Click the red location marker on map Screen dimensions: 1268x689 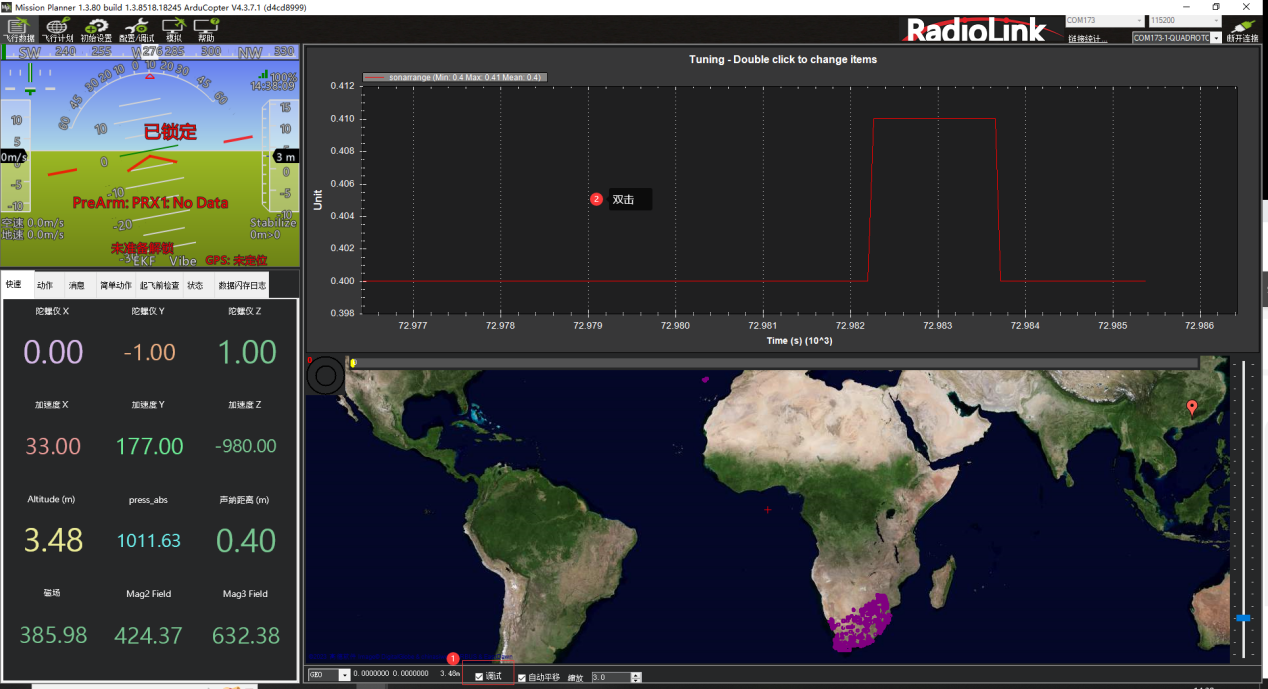tap(1191, 407)
